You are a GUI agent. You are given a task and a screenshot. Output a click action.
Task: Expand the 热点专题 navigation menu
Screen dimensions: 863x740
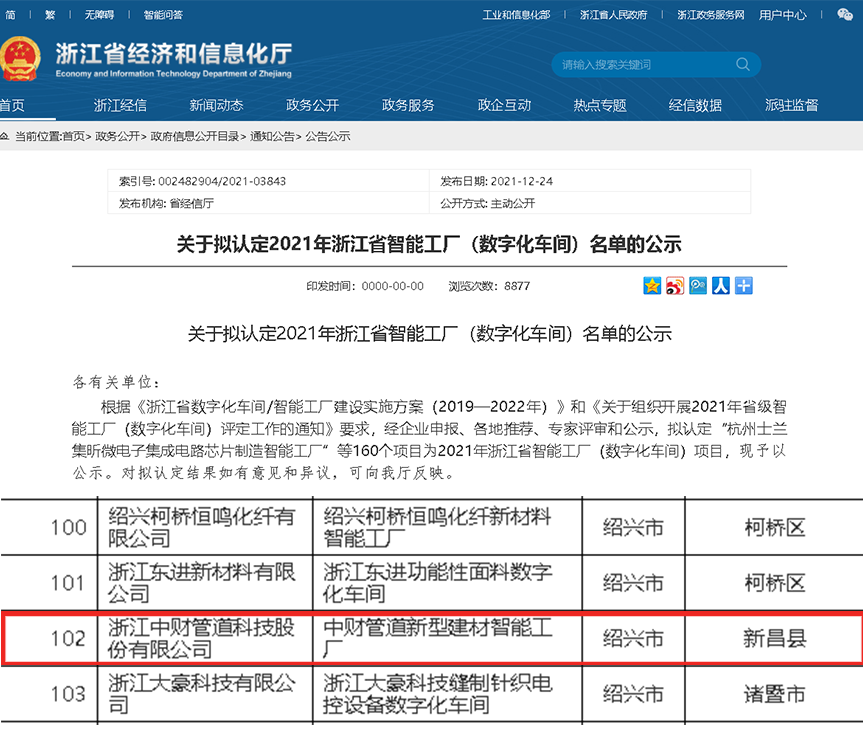click(x=600, y=105)
